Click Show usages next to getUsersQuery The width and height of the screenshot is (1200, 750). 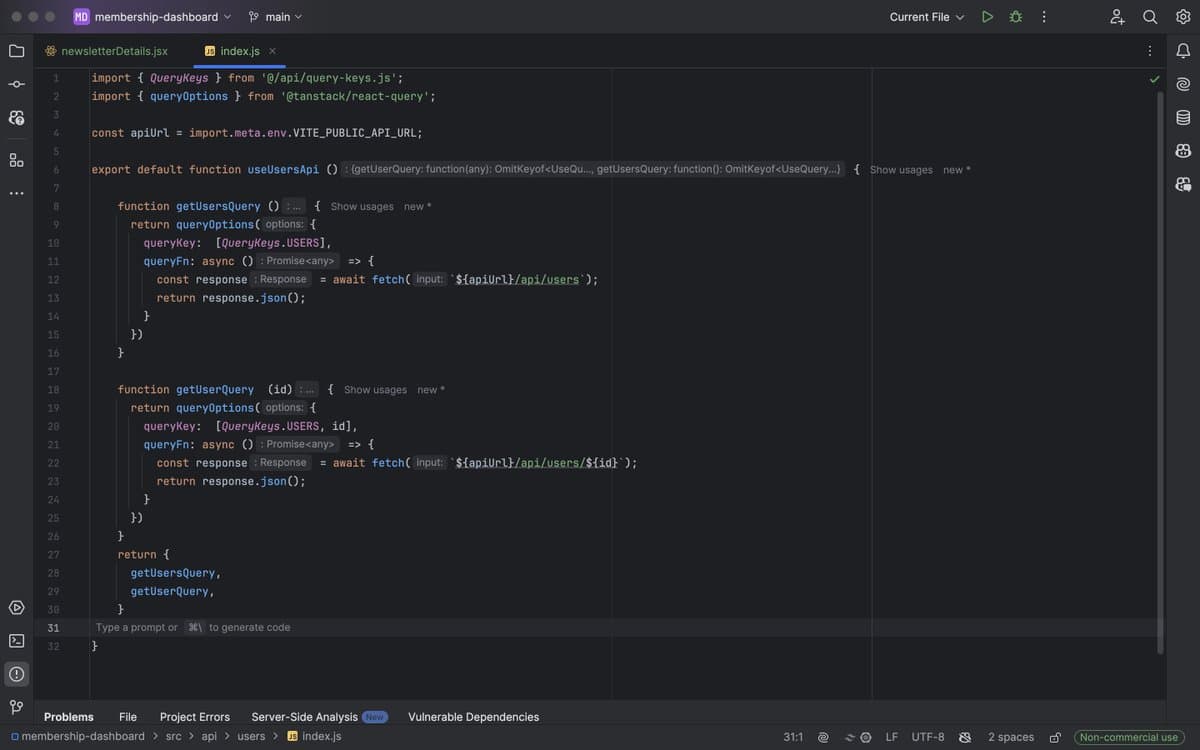point(362,206)
